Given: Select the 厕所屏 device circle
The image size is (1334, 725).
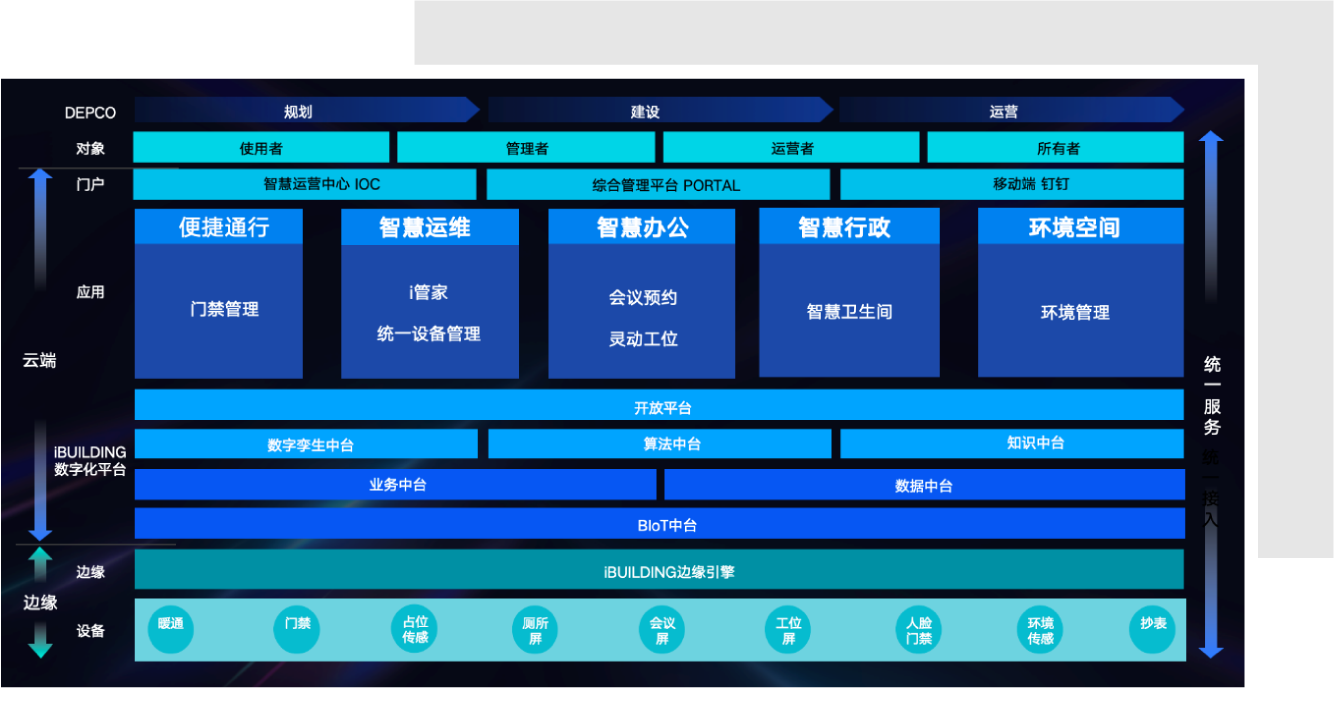Looking at the screenshot, I should 535,629.
